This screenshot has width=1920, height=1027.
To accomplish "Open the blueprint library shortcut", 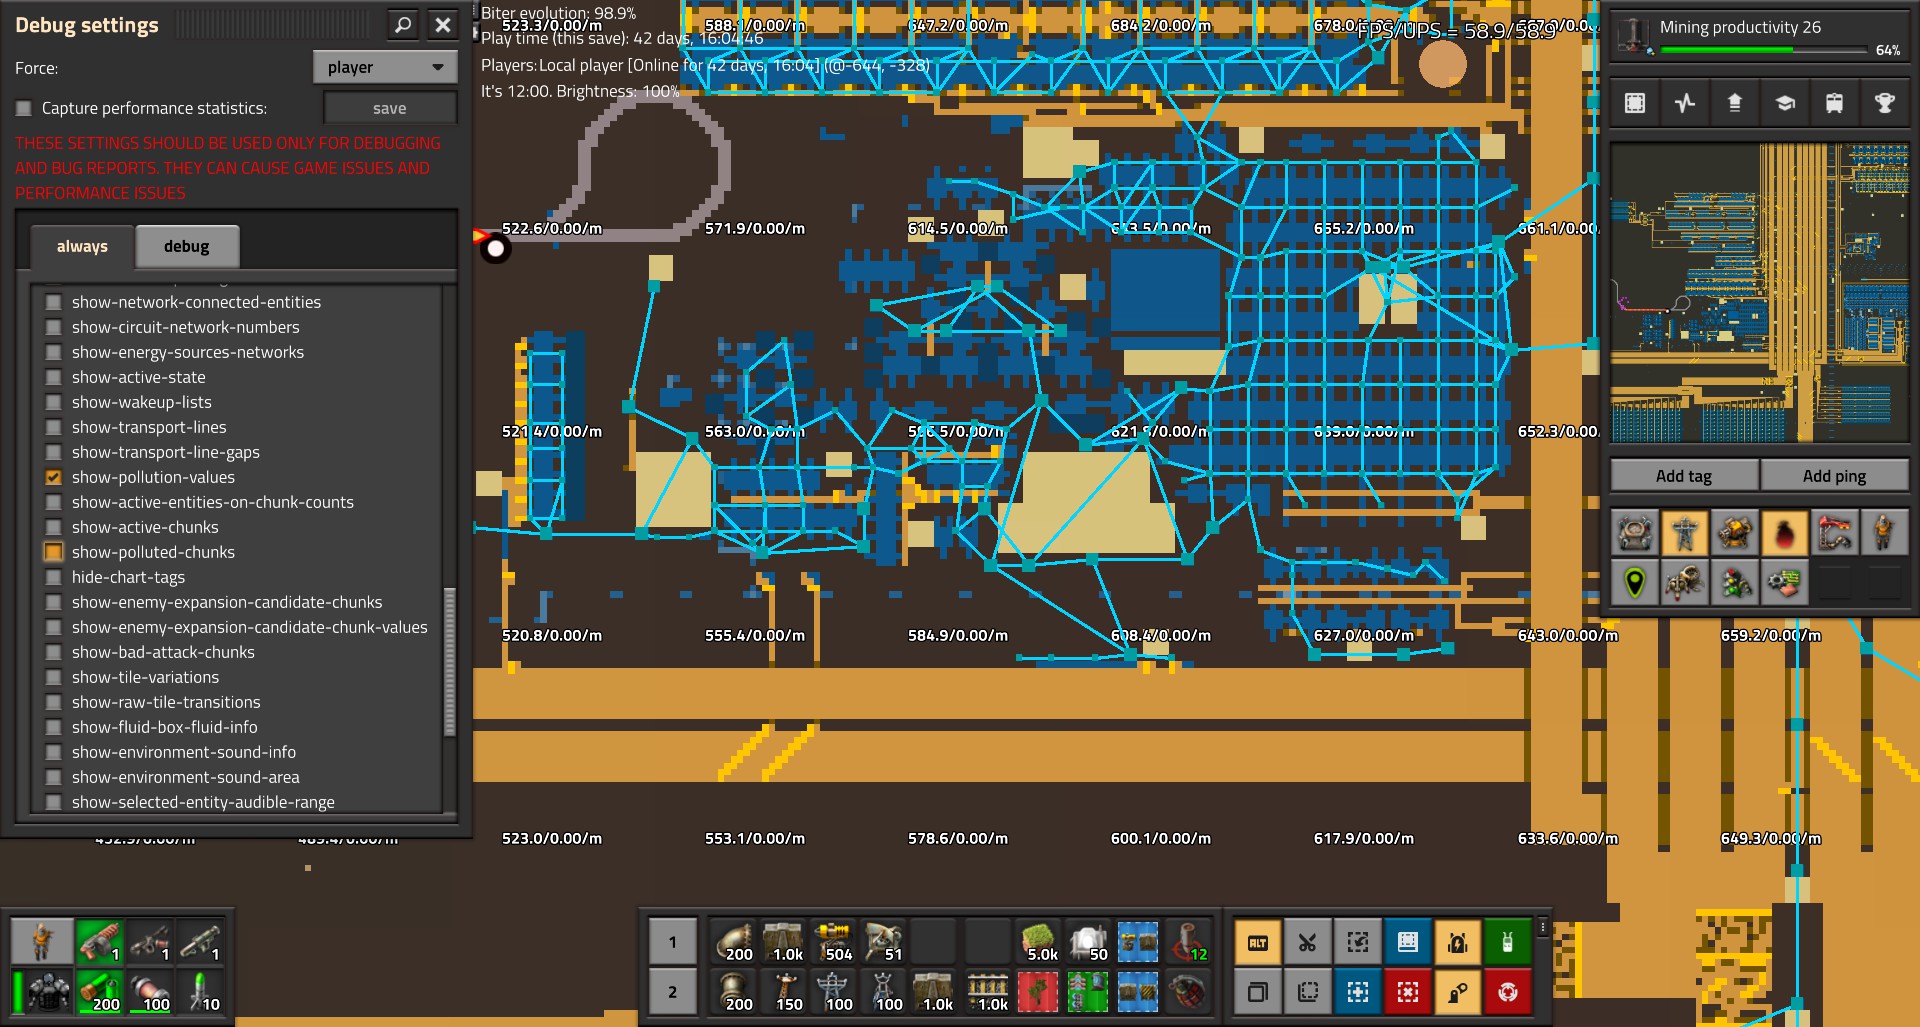I will (x=1408, y=942).
